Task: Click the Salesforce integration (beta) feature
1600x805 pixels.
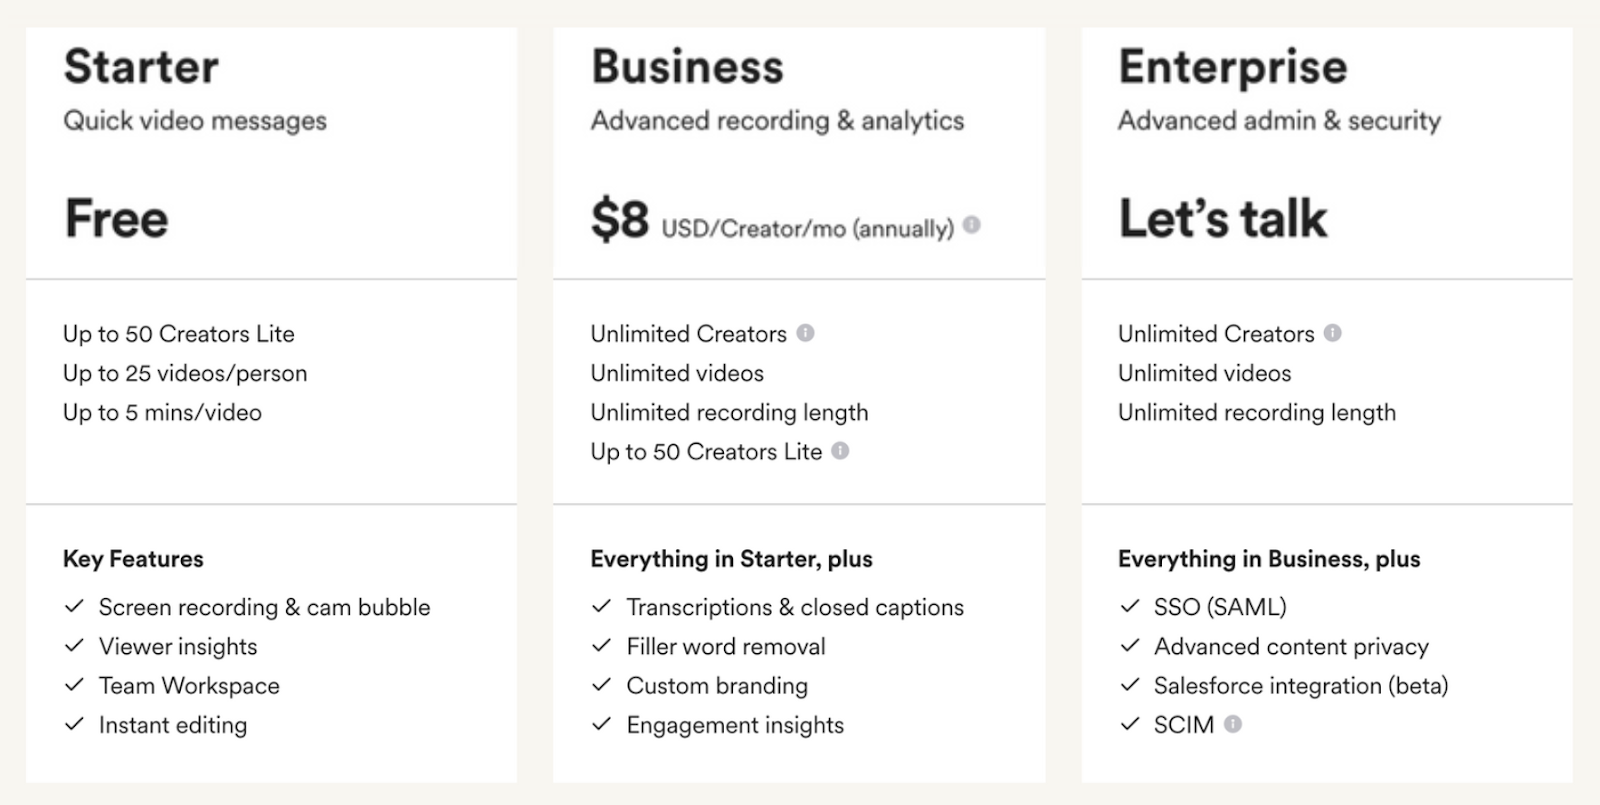Action: tap(1300, 686)
